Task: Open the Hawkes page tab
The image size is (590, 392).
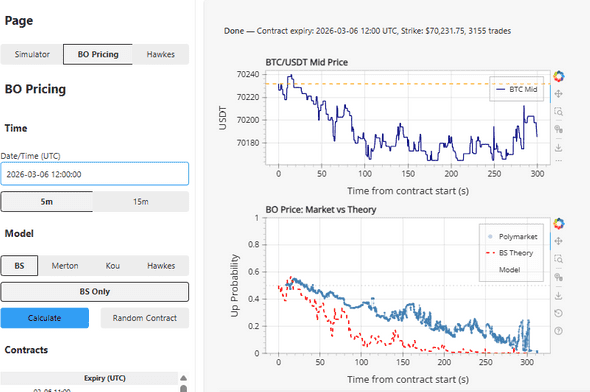Action: tap(161, 54)
